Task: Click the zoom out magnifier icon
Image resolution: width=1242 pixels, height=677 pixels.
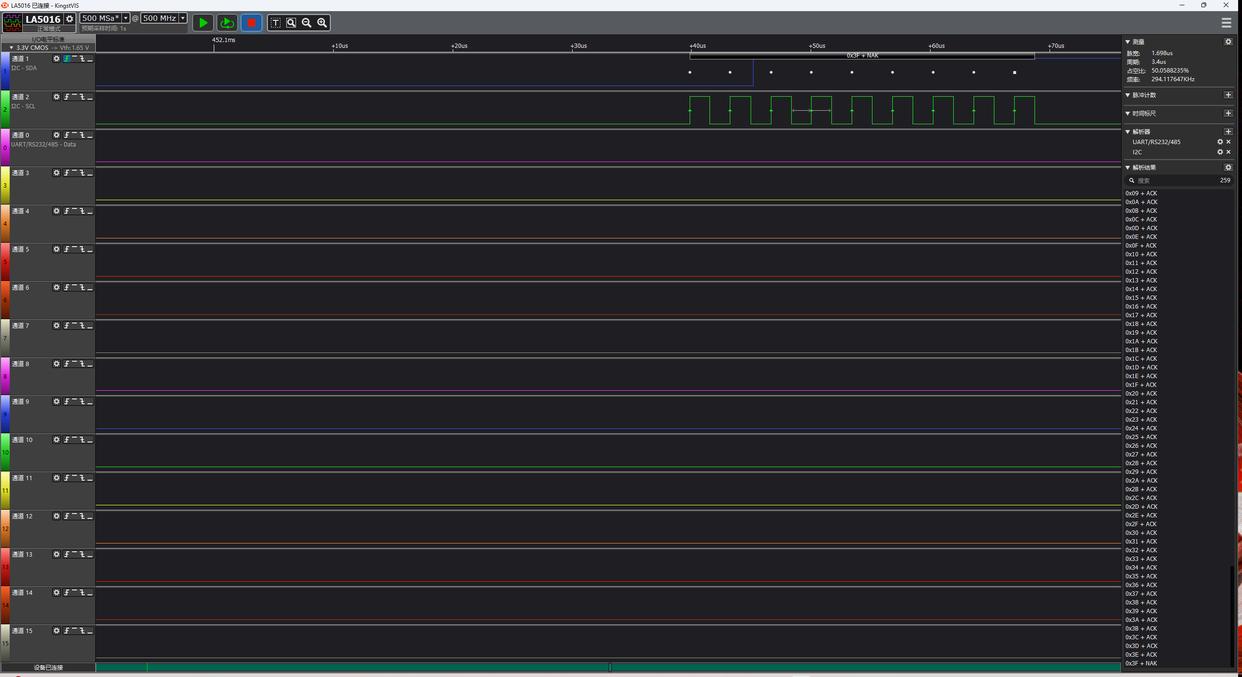Action: pyautogui.click(x=307, y=22)
